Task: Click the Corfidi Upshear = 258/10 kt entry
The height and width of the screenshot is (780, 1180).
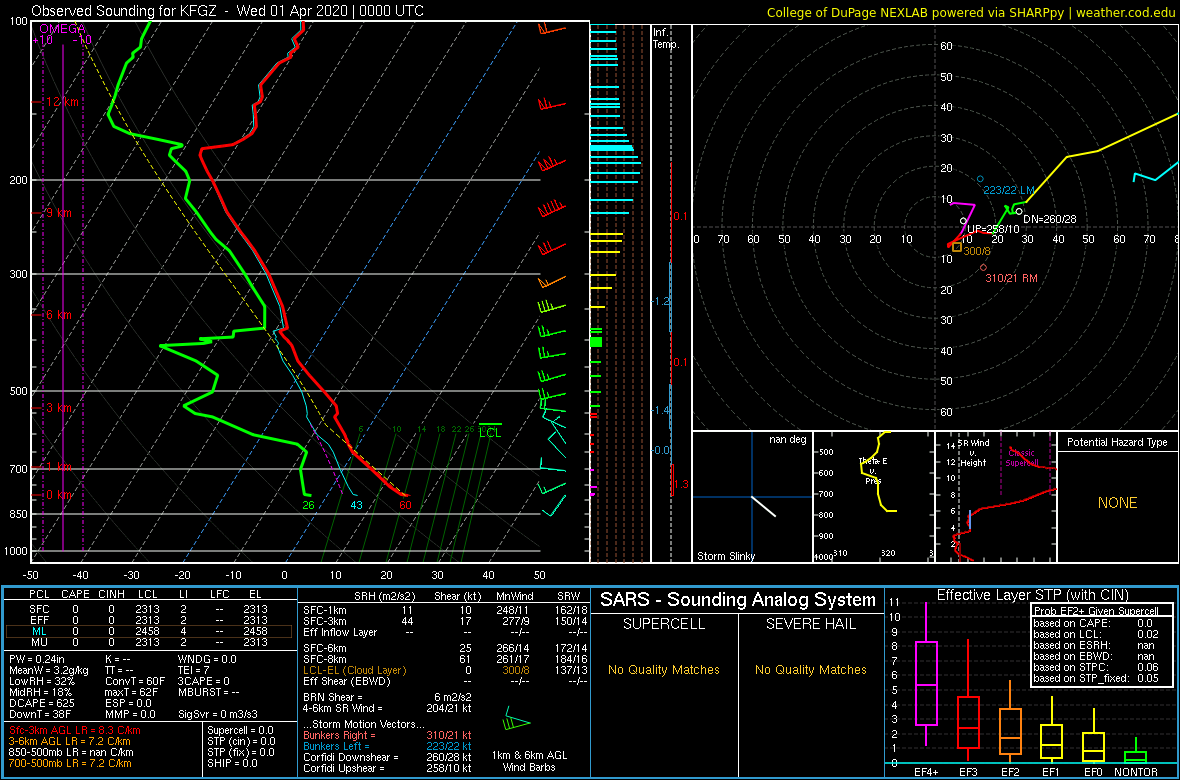Action: pos(388,769)
